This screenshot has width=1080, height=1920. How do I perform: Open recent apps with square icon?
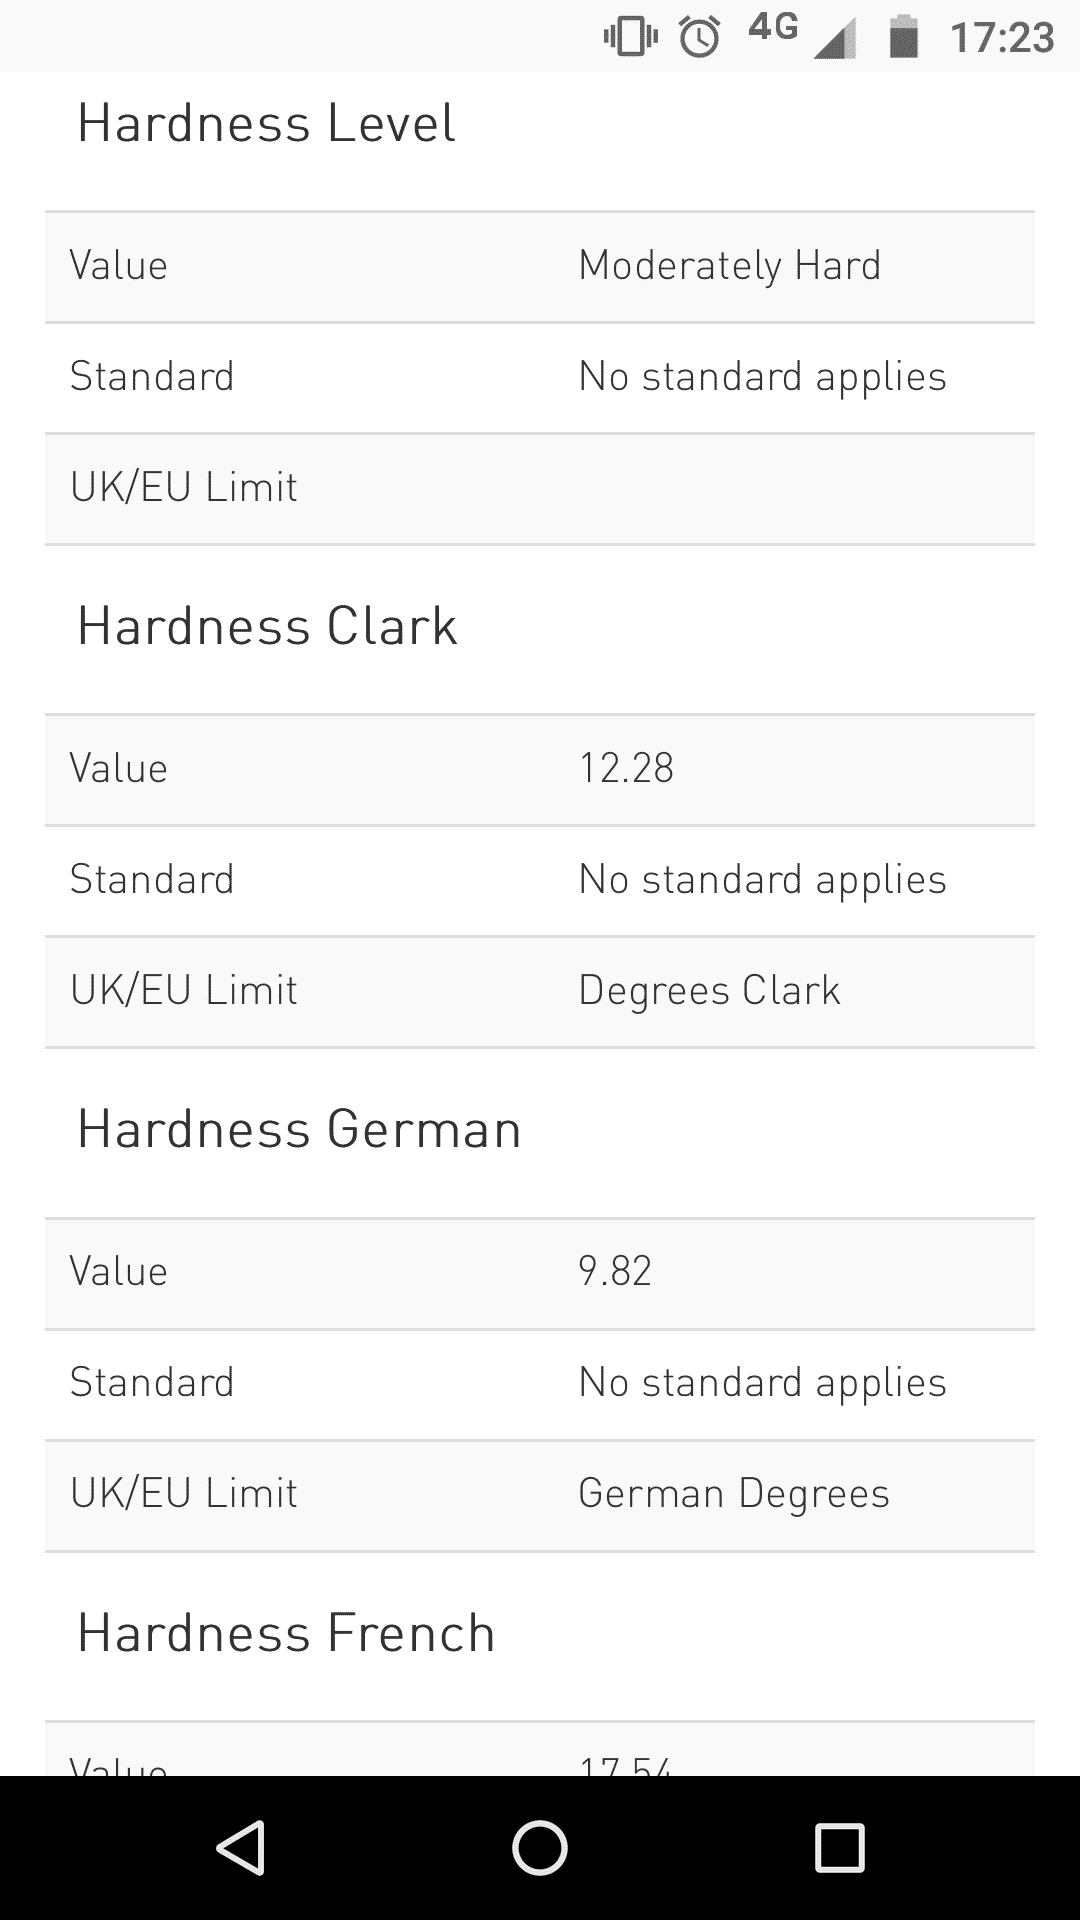[839, 1847]
